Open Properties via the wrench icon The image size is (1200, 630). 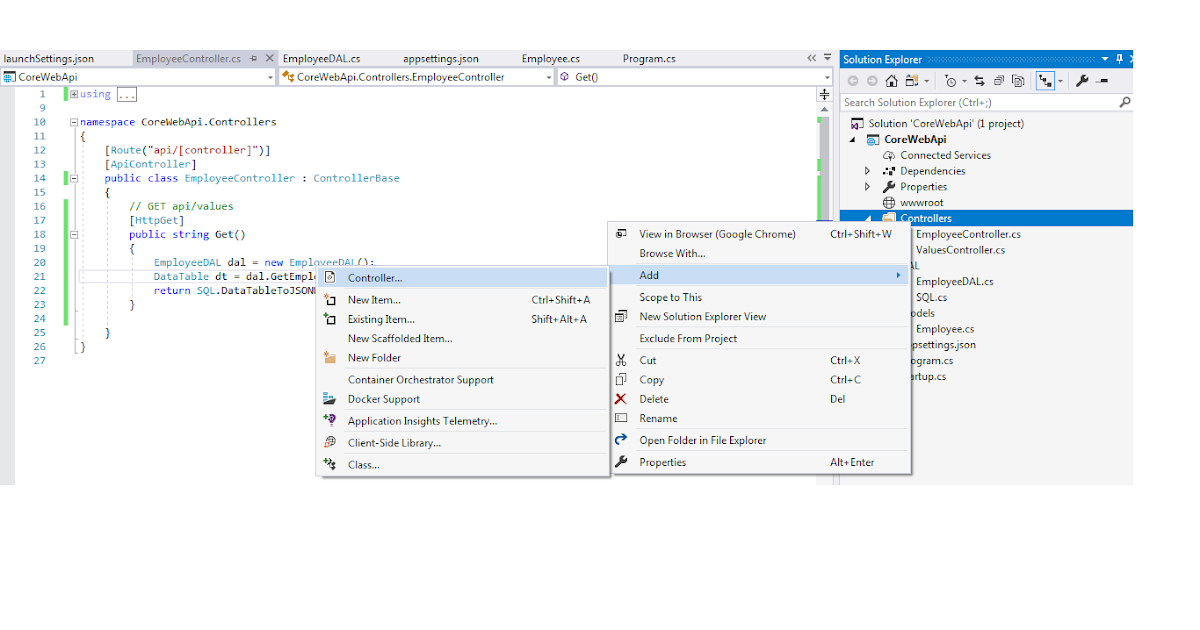tap(1084, 80)
